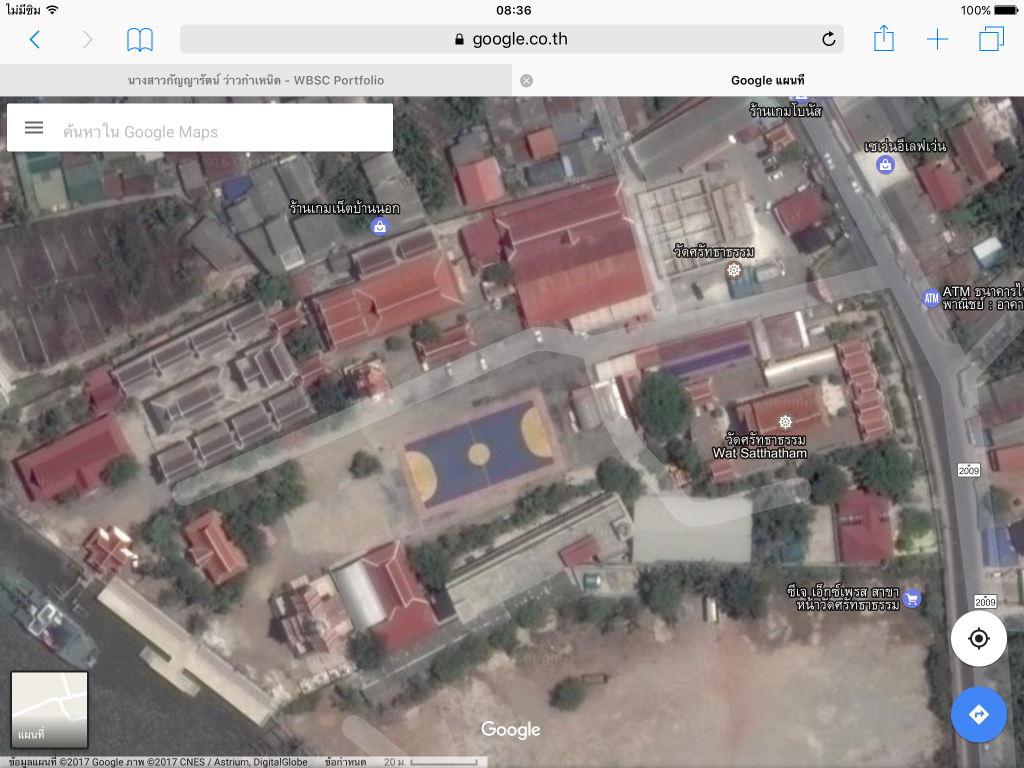This screenshot has width=1024, height=768.
Task: Select the Google แผนที่ tab
Action: tap(767, 80)
